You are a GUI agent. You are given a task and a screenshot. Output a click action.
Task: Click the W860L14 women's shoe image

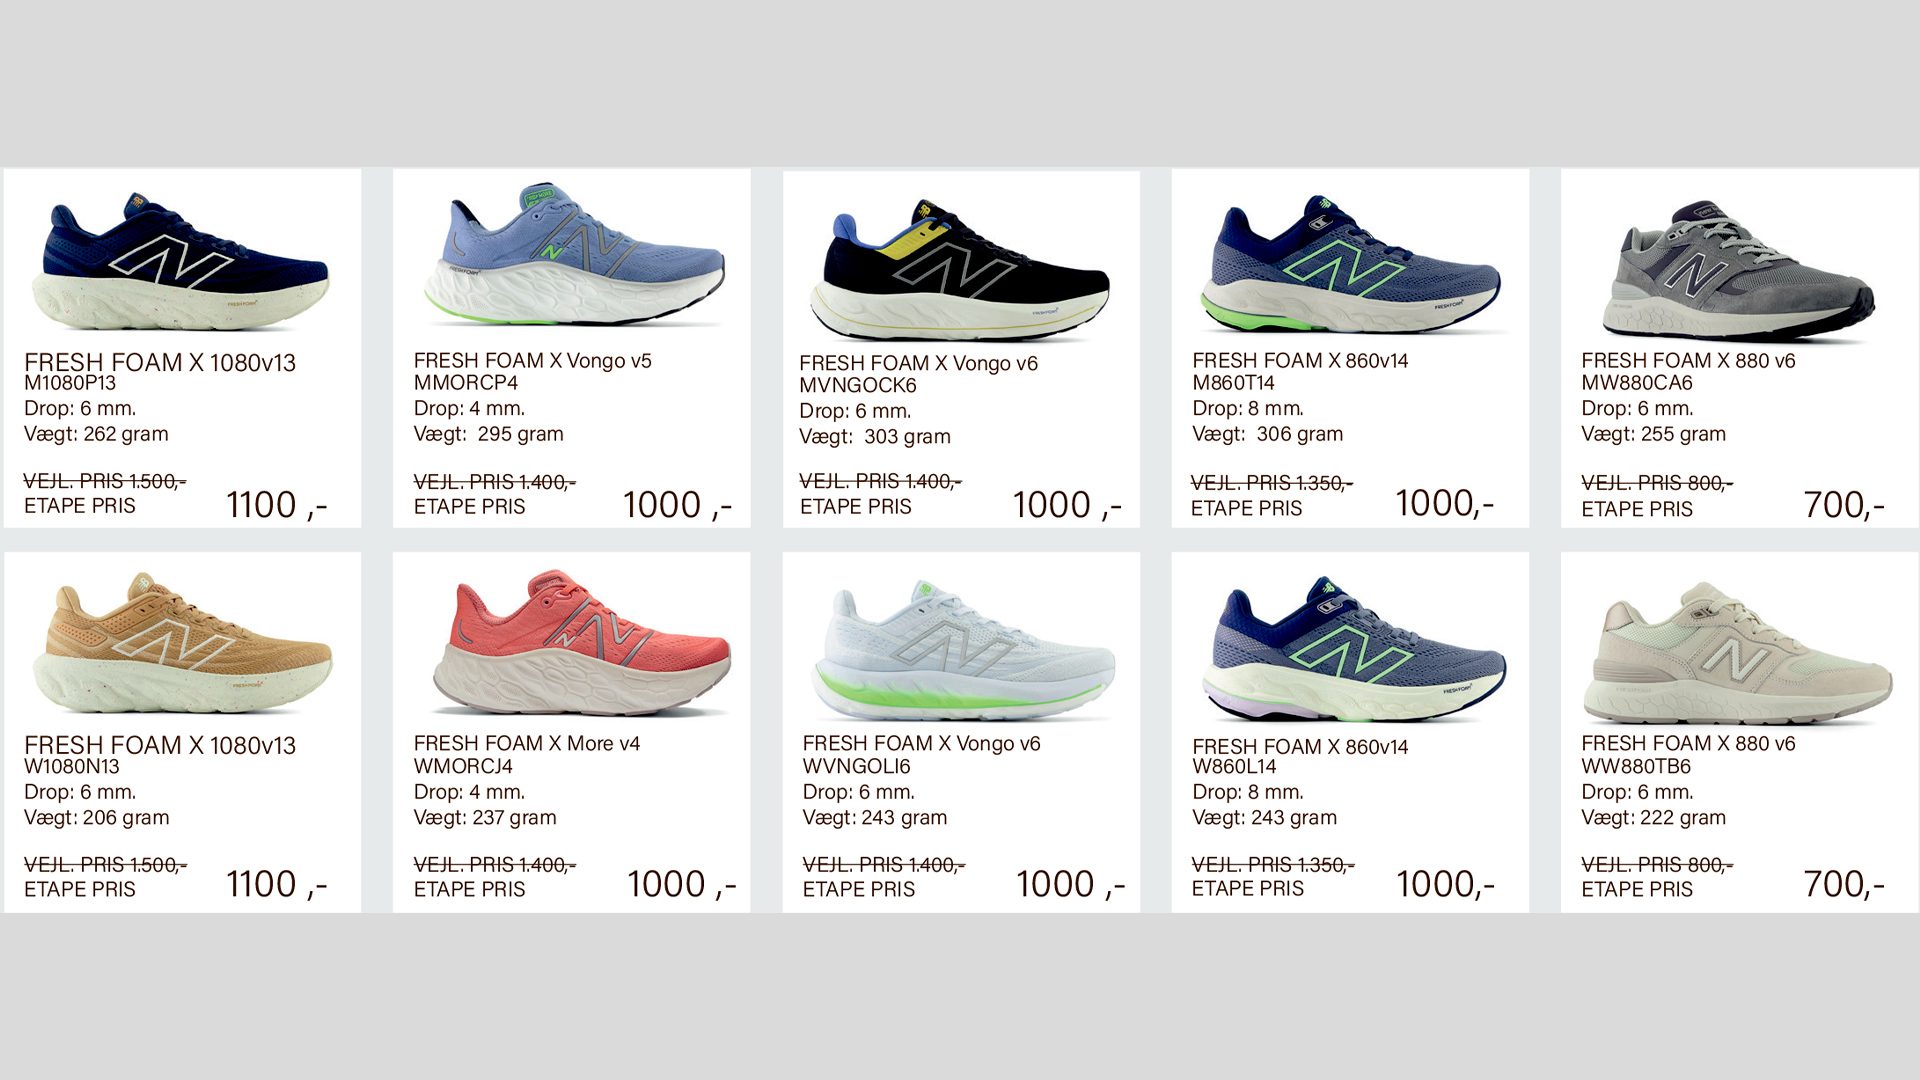tap(1354, 648)
